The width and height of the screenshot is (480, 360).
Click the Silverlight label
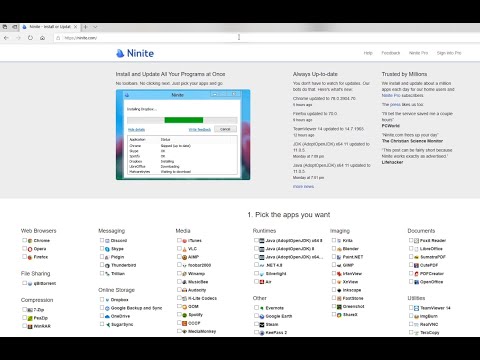pyautogui.click(x=276, y=274)
